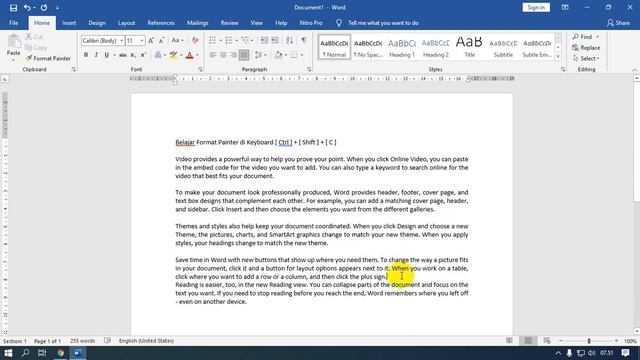Adjust the zoom slider
The width and height of the screenshot is (640, 360).
click(x=589, y=341)
